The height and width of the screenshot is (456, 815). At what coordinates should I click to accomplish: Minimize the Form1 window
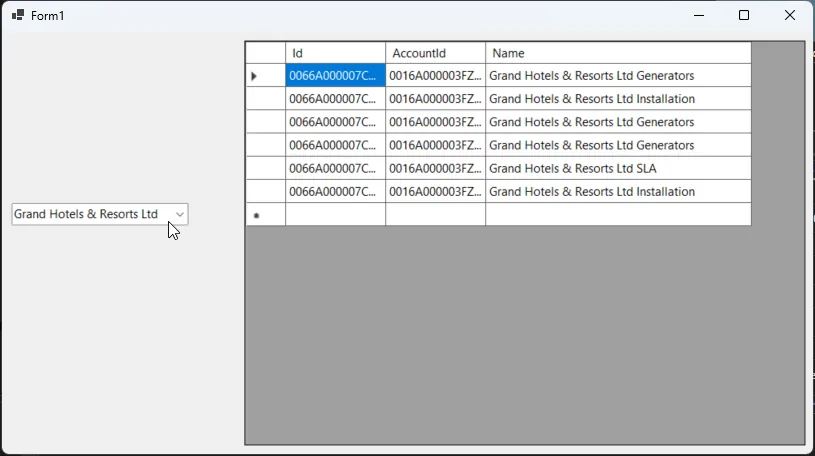click(x=699, y=15)
